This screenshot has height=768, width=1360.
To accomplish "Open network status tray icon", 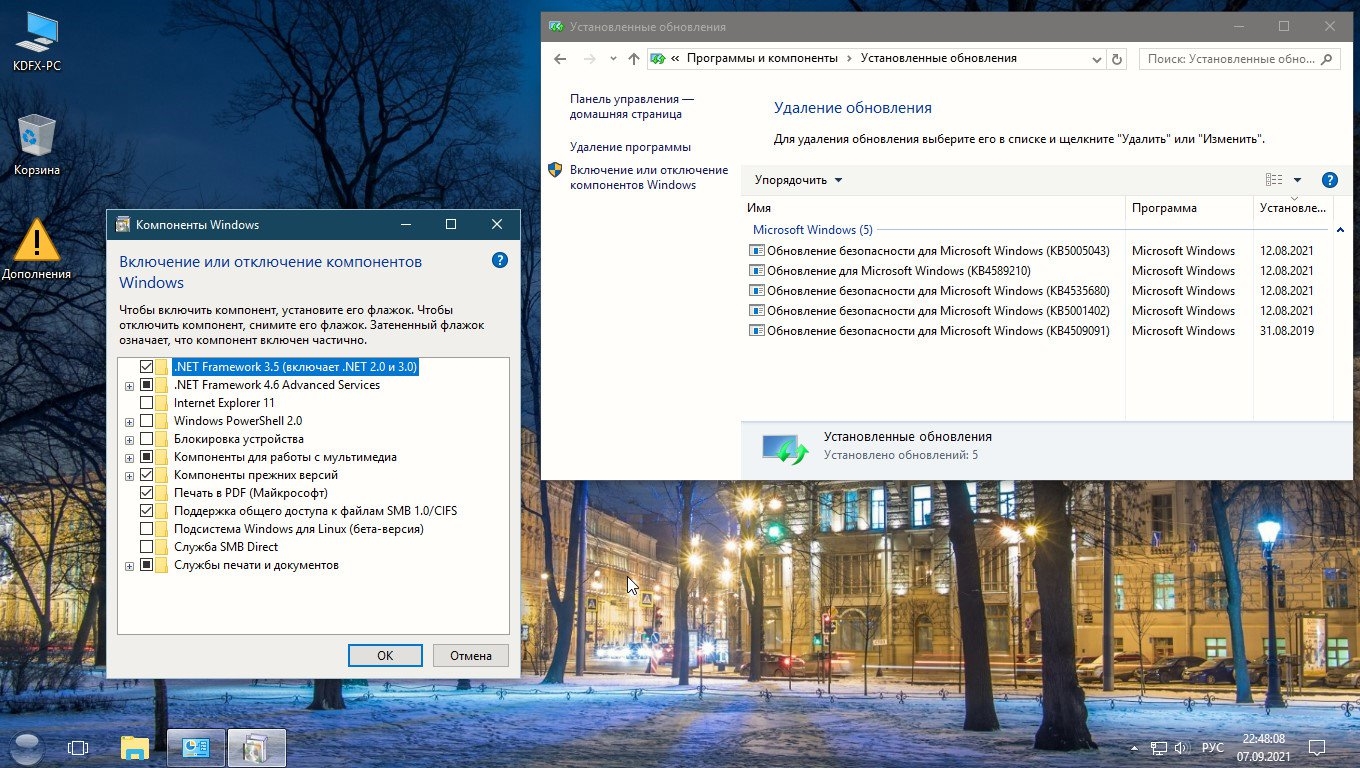I will point(1159,748).
